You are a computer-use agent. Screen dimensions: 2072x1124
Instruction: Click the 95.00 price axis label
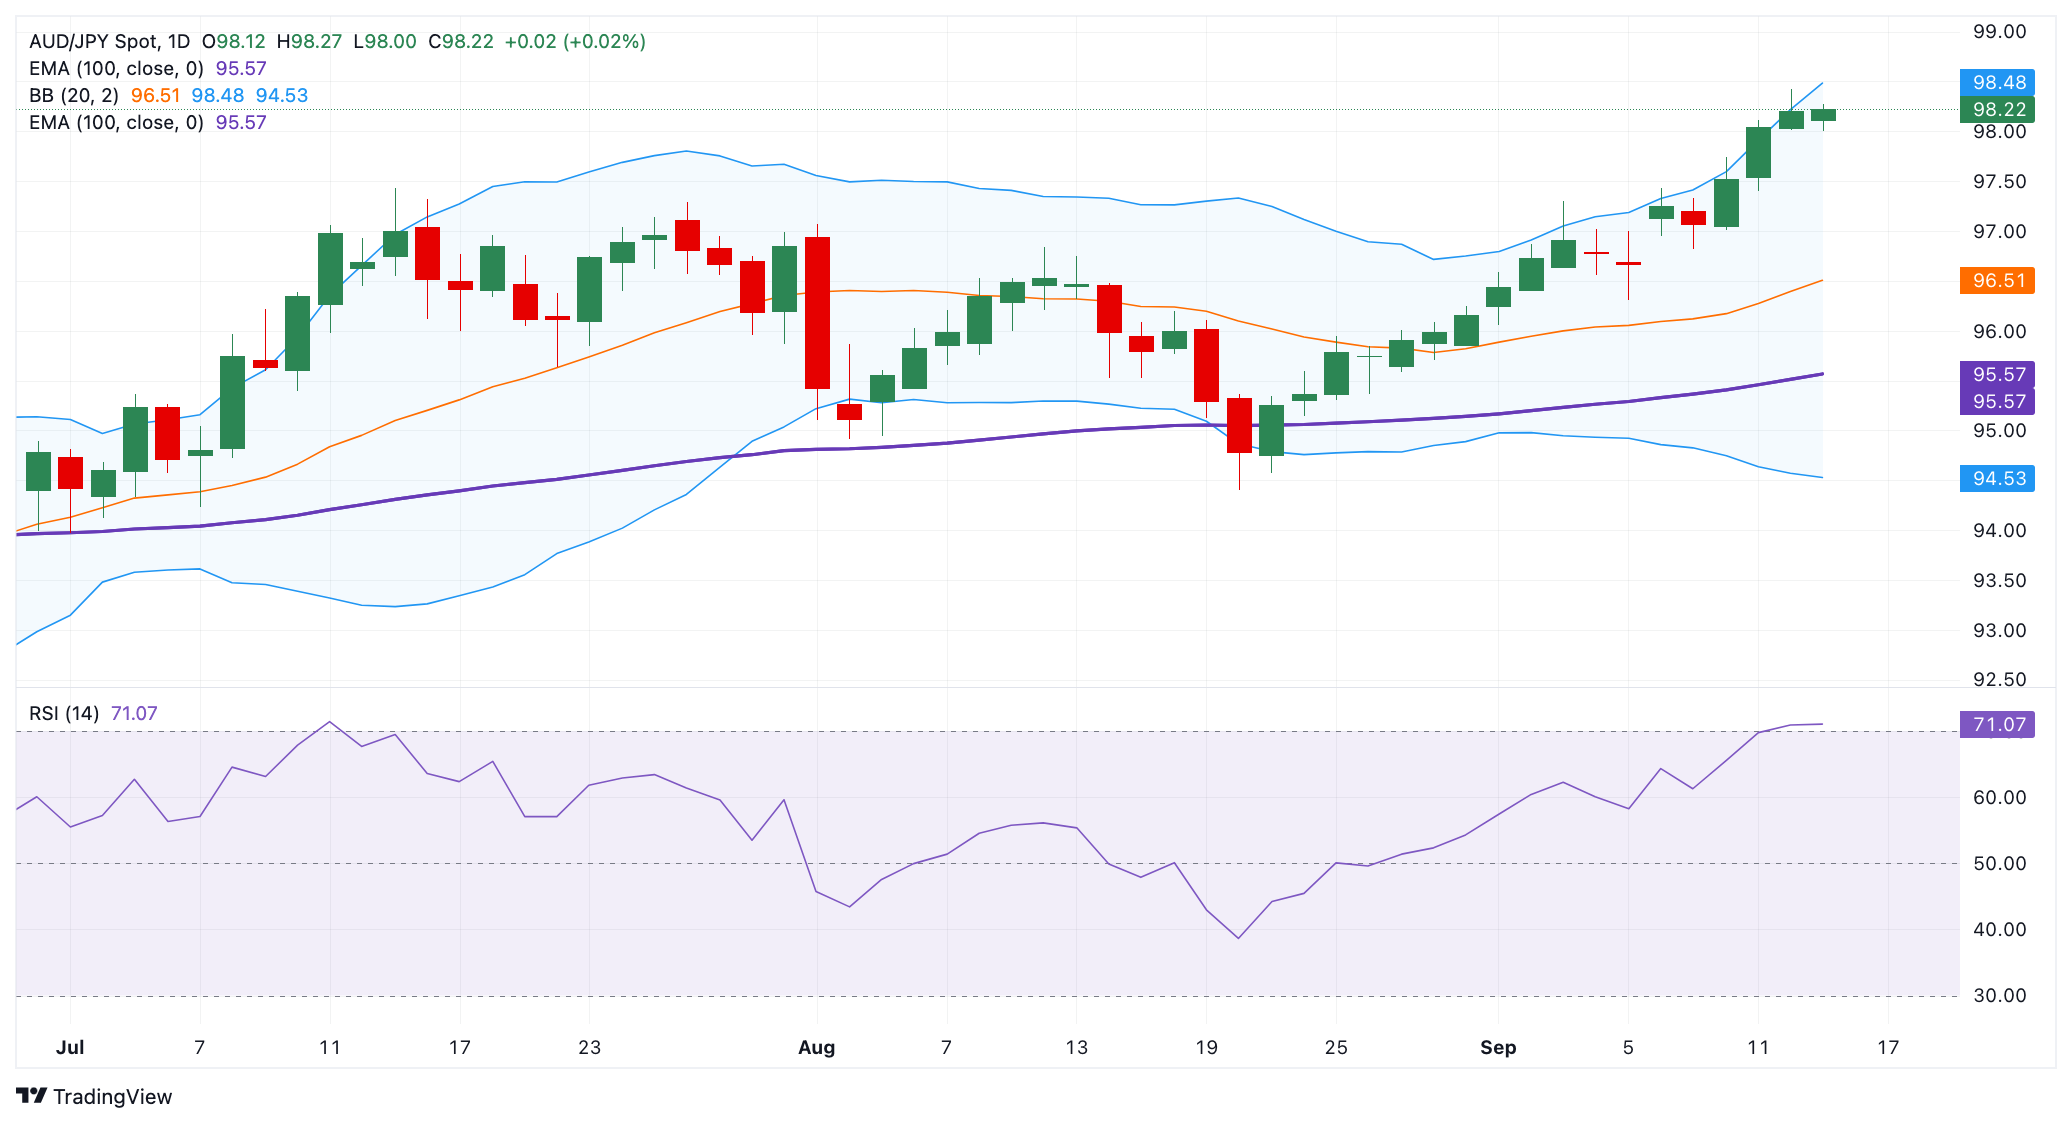pyautogui.click(x=1999, y=431)
